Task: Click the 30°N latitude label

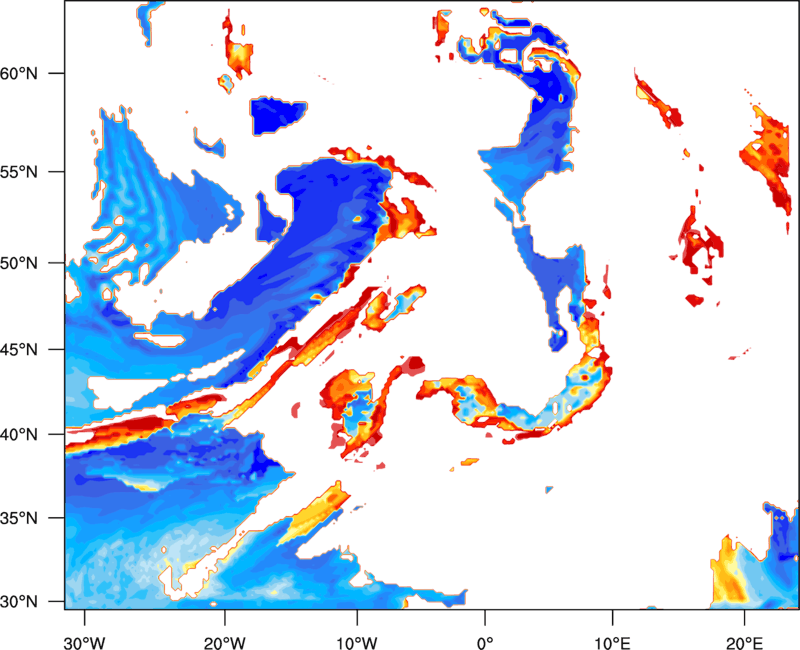Action: 19,602
